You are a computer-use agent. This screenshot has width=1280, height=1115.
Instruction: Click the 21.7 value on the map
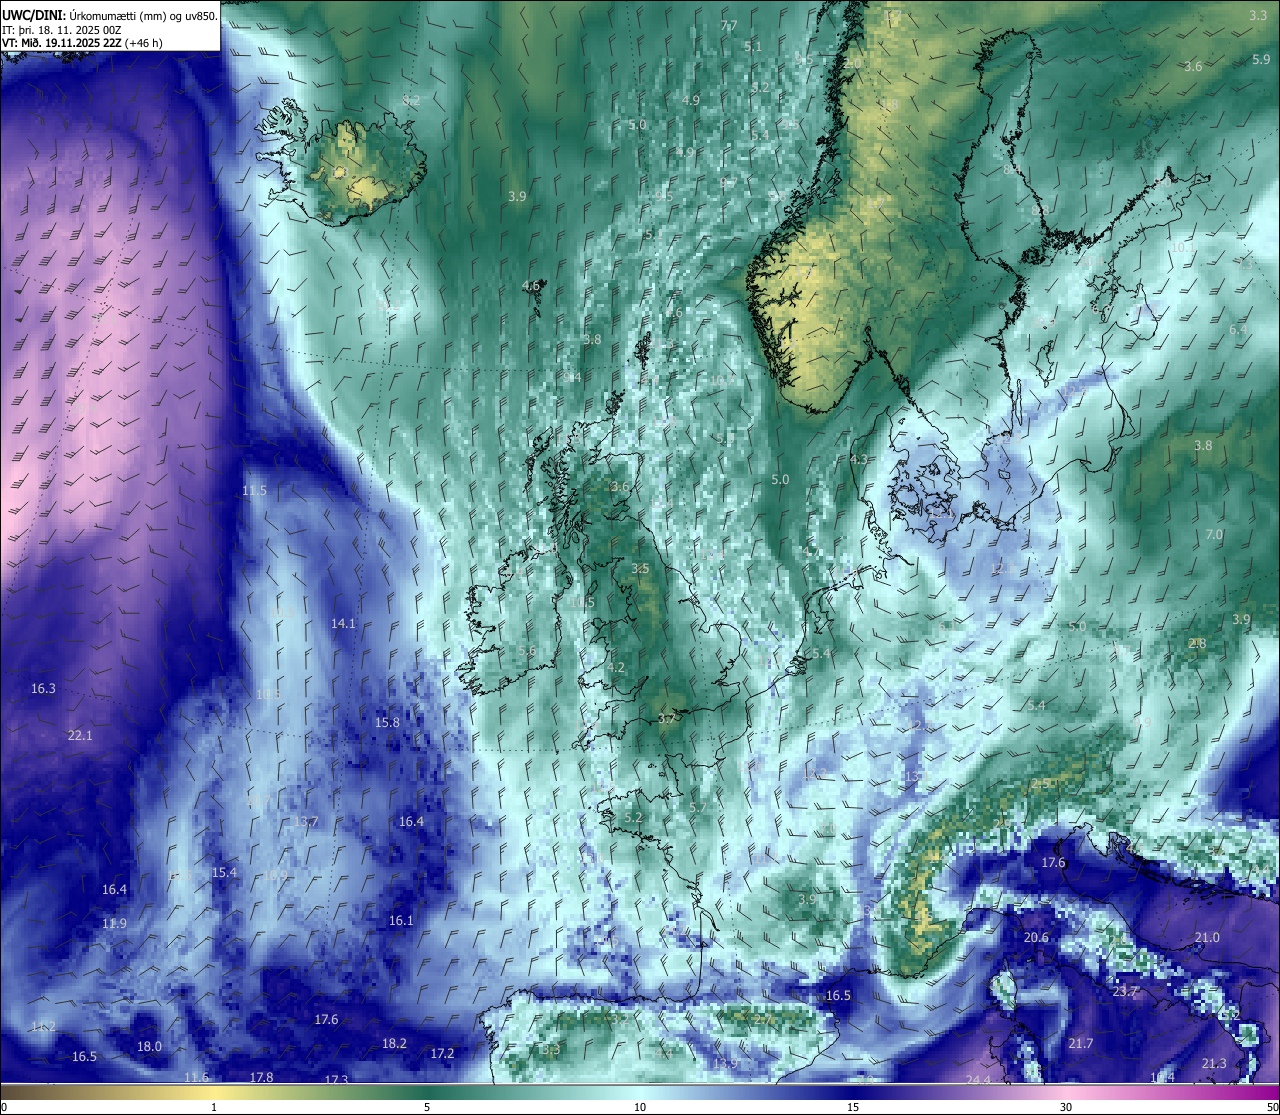point(1080,1043)
